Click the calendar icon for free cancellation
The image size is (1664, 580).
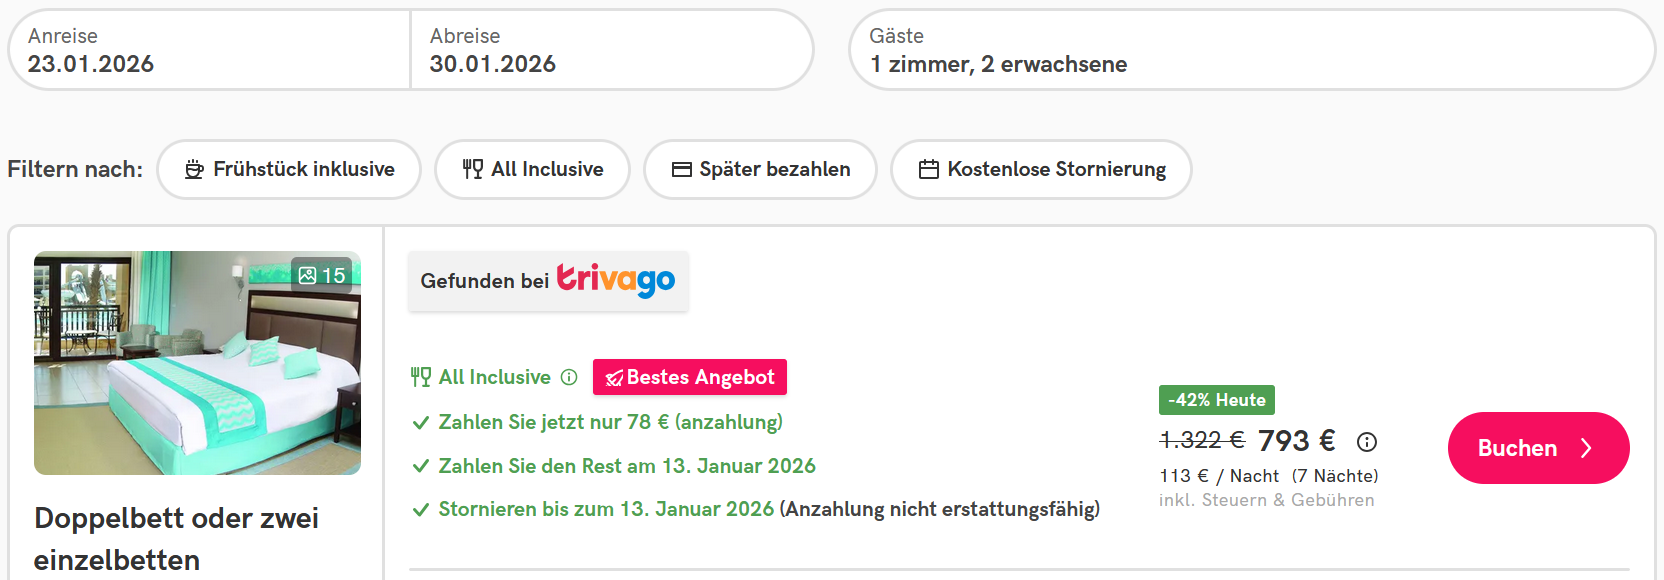click(929, 170)
